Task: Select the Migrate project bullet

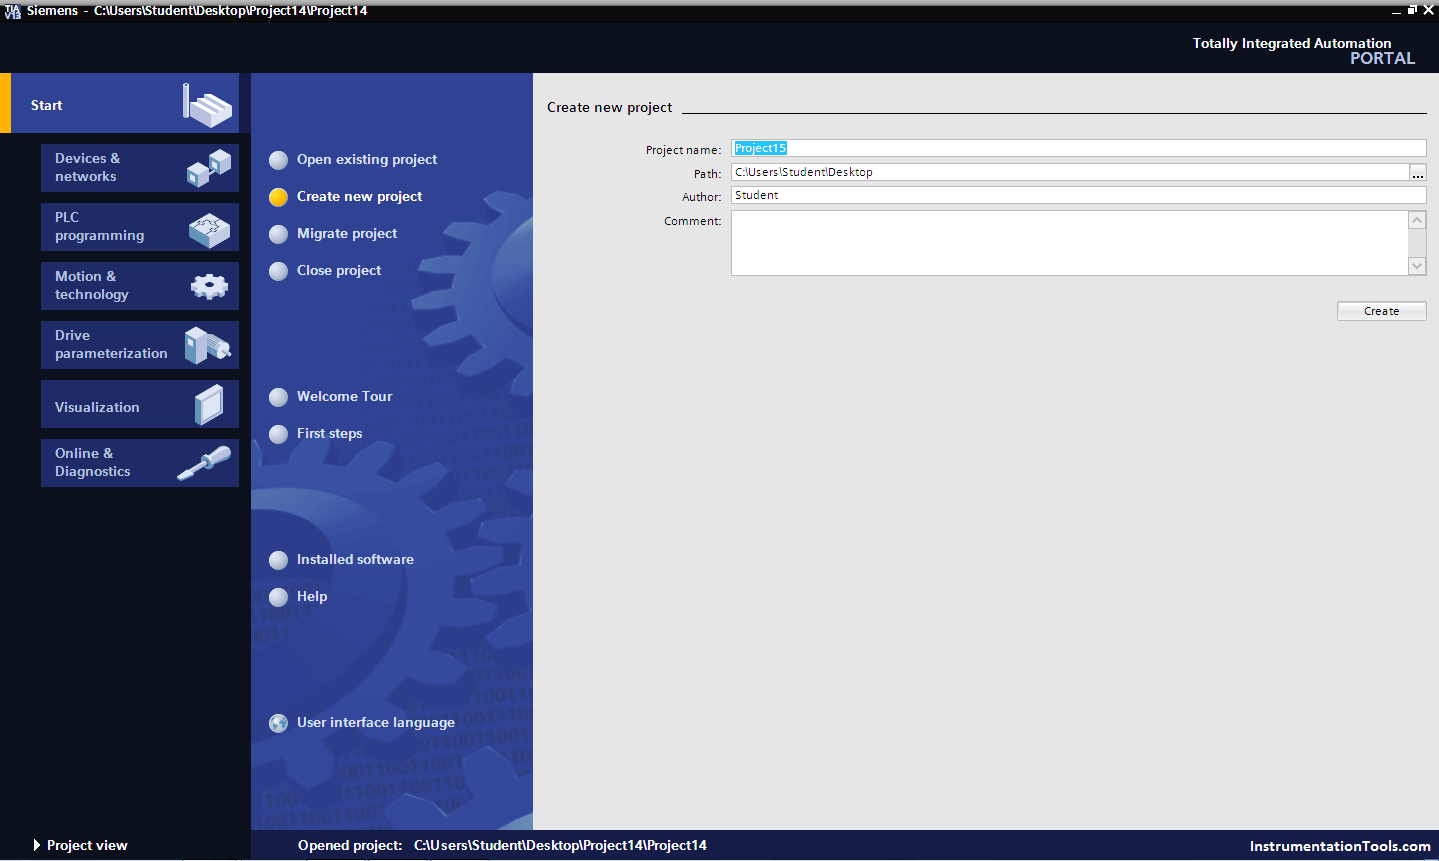Action: (x=279, y=234)
